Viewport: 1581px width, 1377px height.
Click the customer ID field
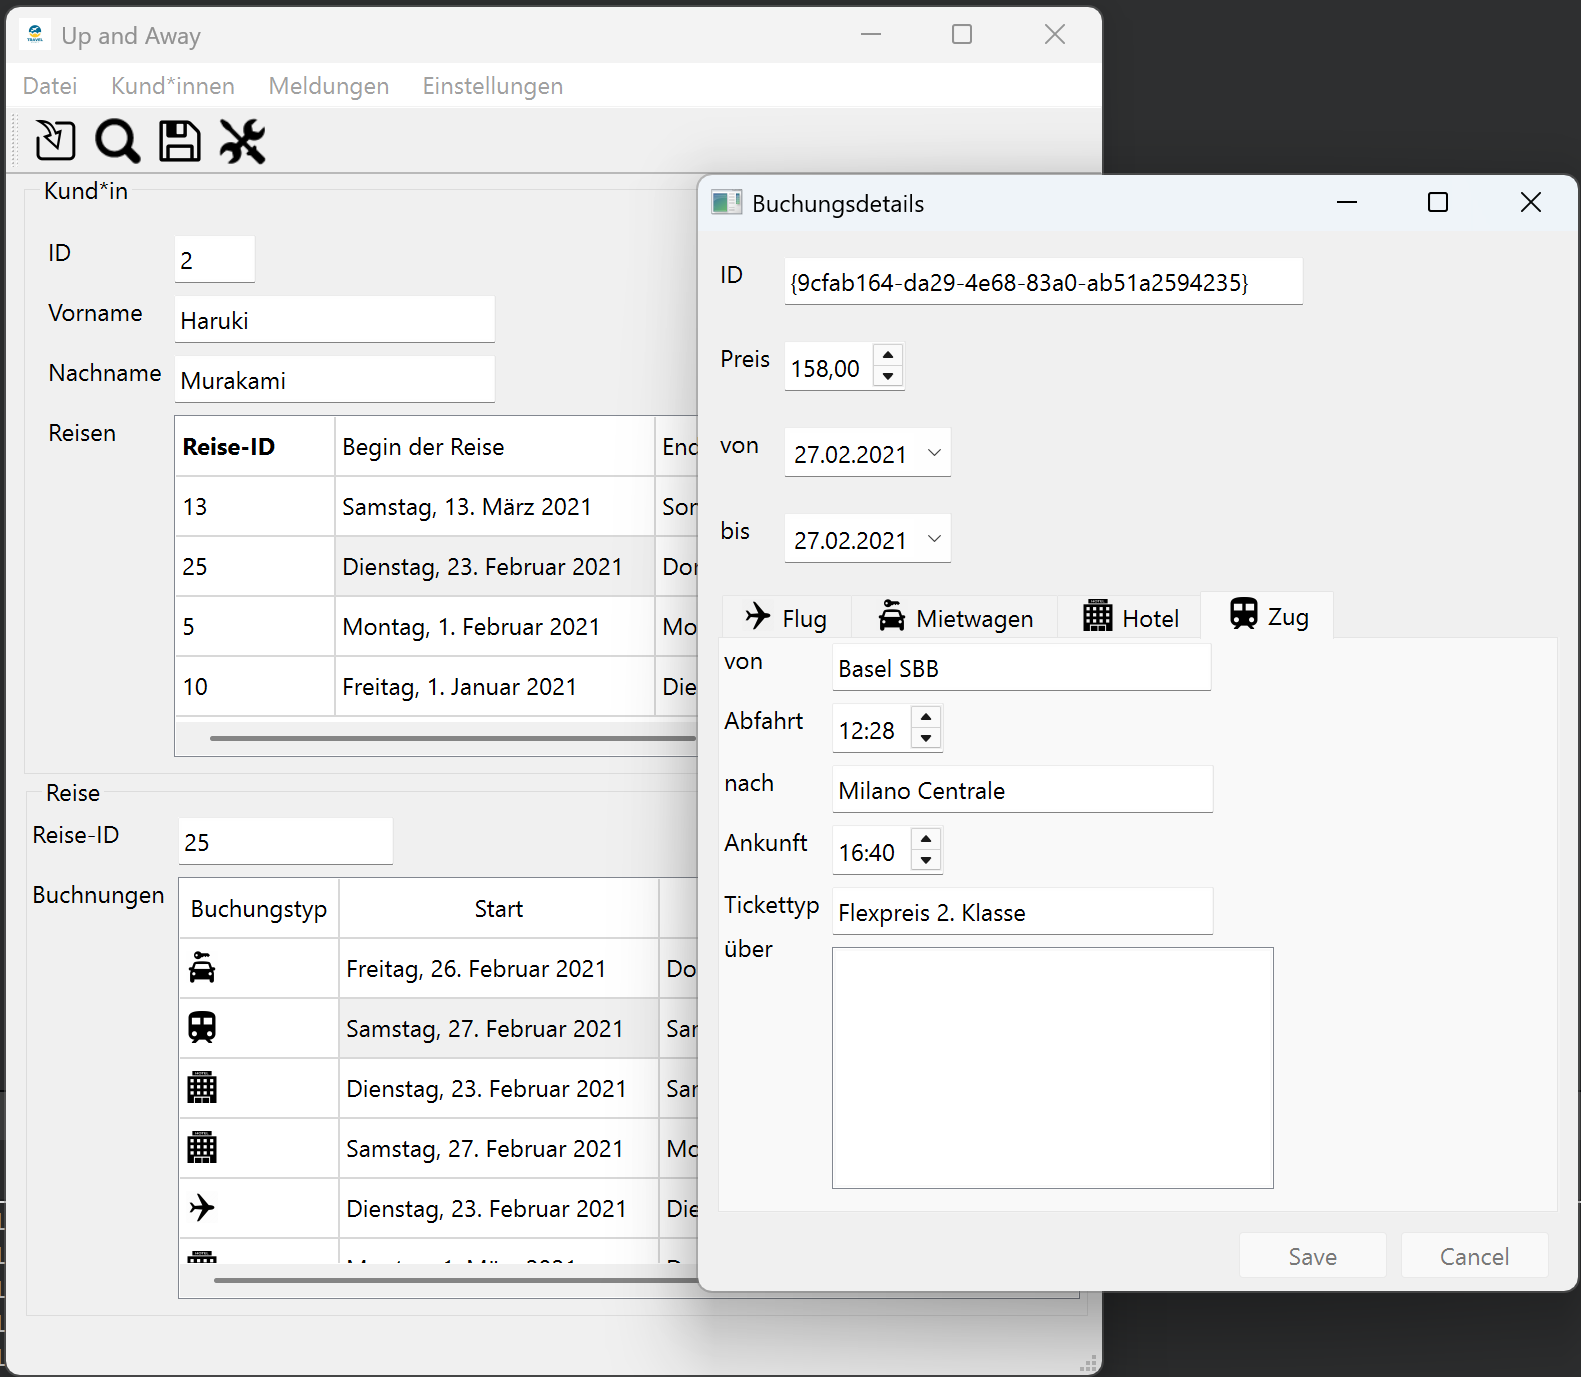[x=214, y=260]
